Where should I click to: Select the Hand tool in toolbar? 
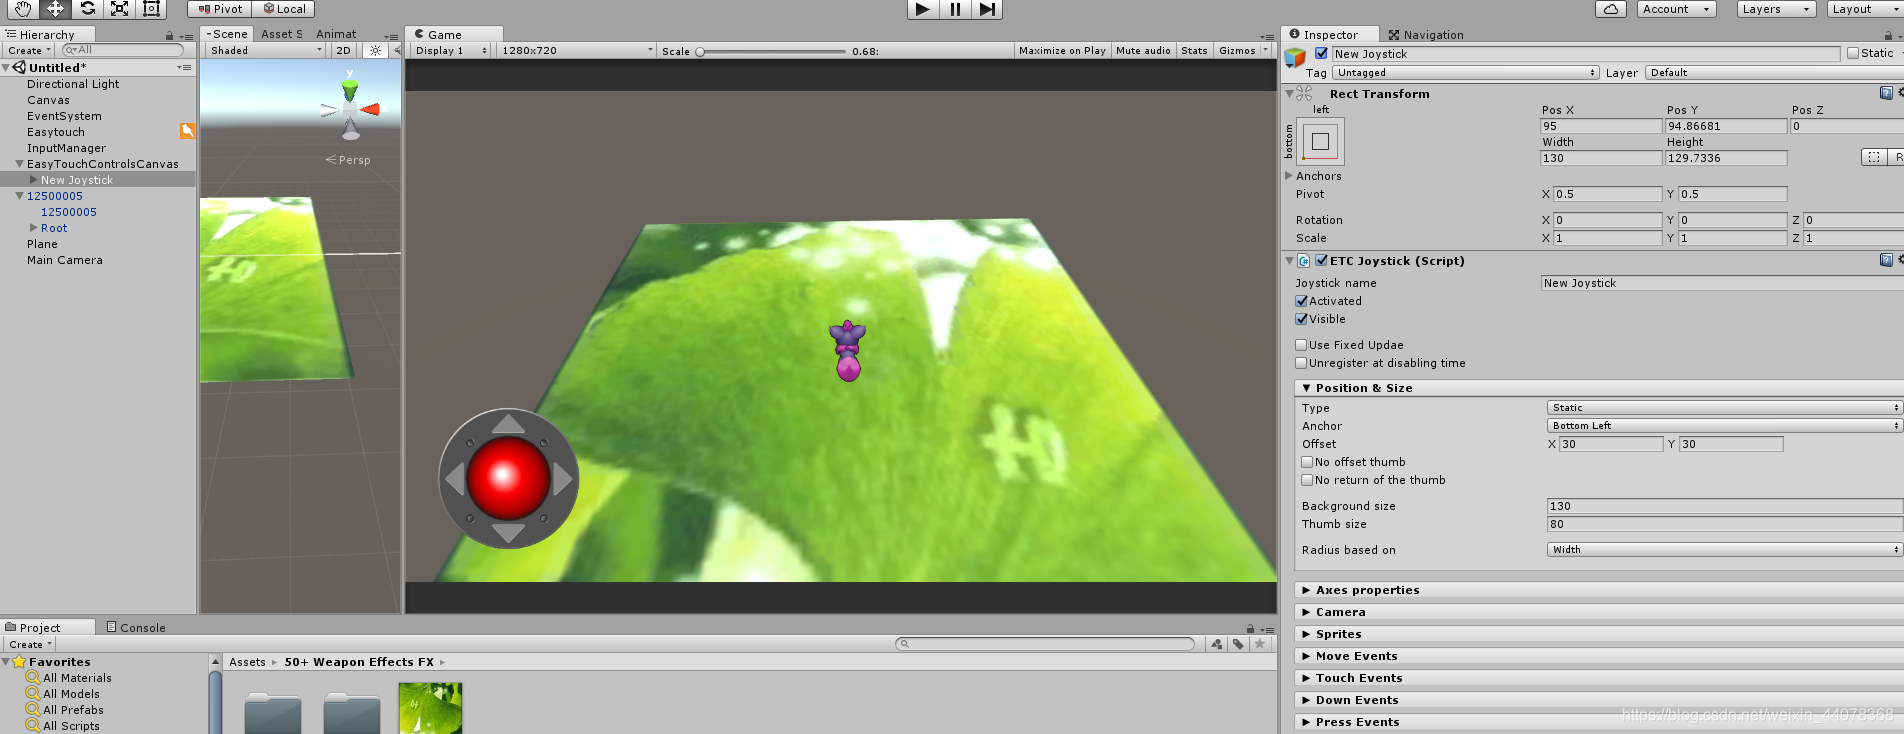tap(22, 9)
